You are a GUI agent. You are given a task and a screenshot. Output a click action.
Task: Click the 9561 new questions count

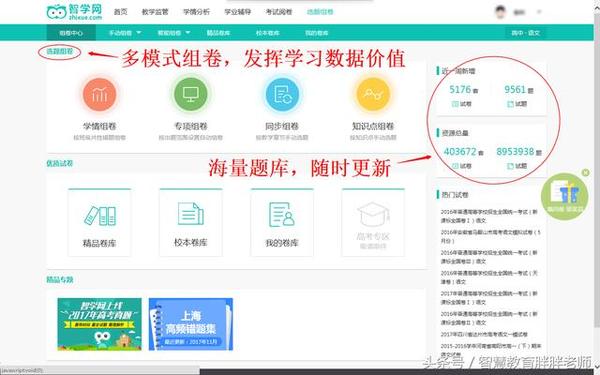[515, 89]
